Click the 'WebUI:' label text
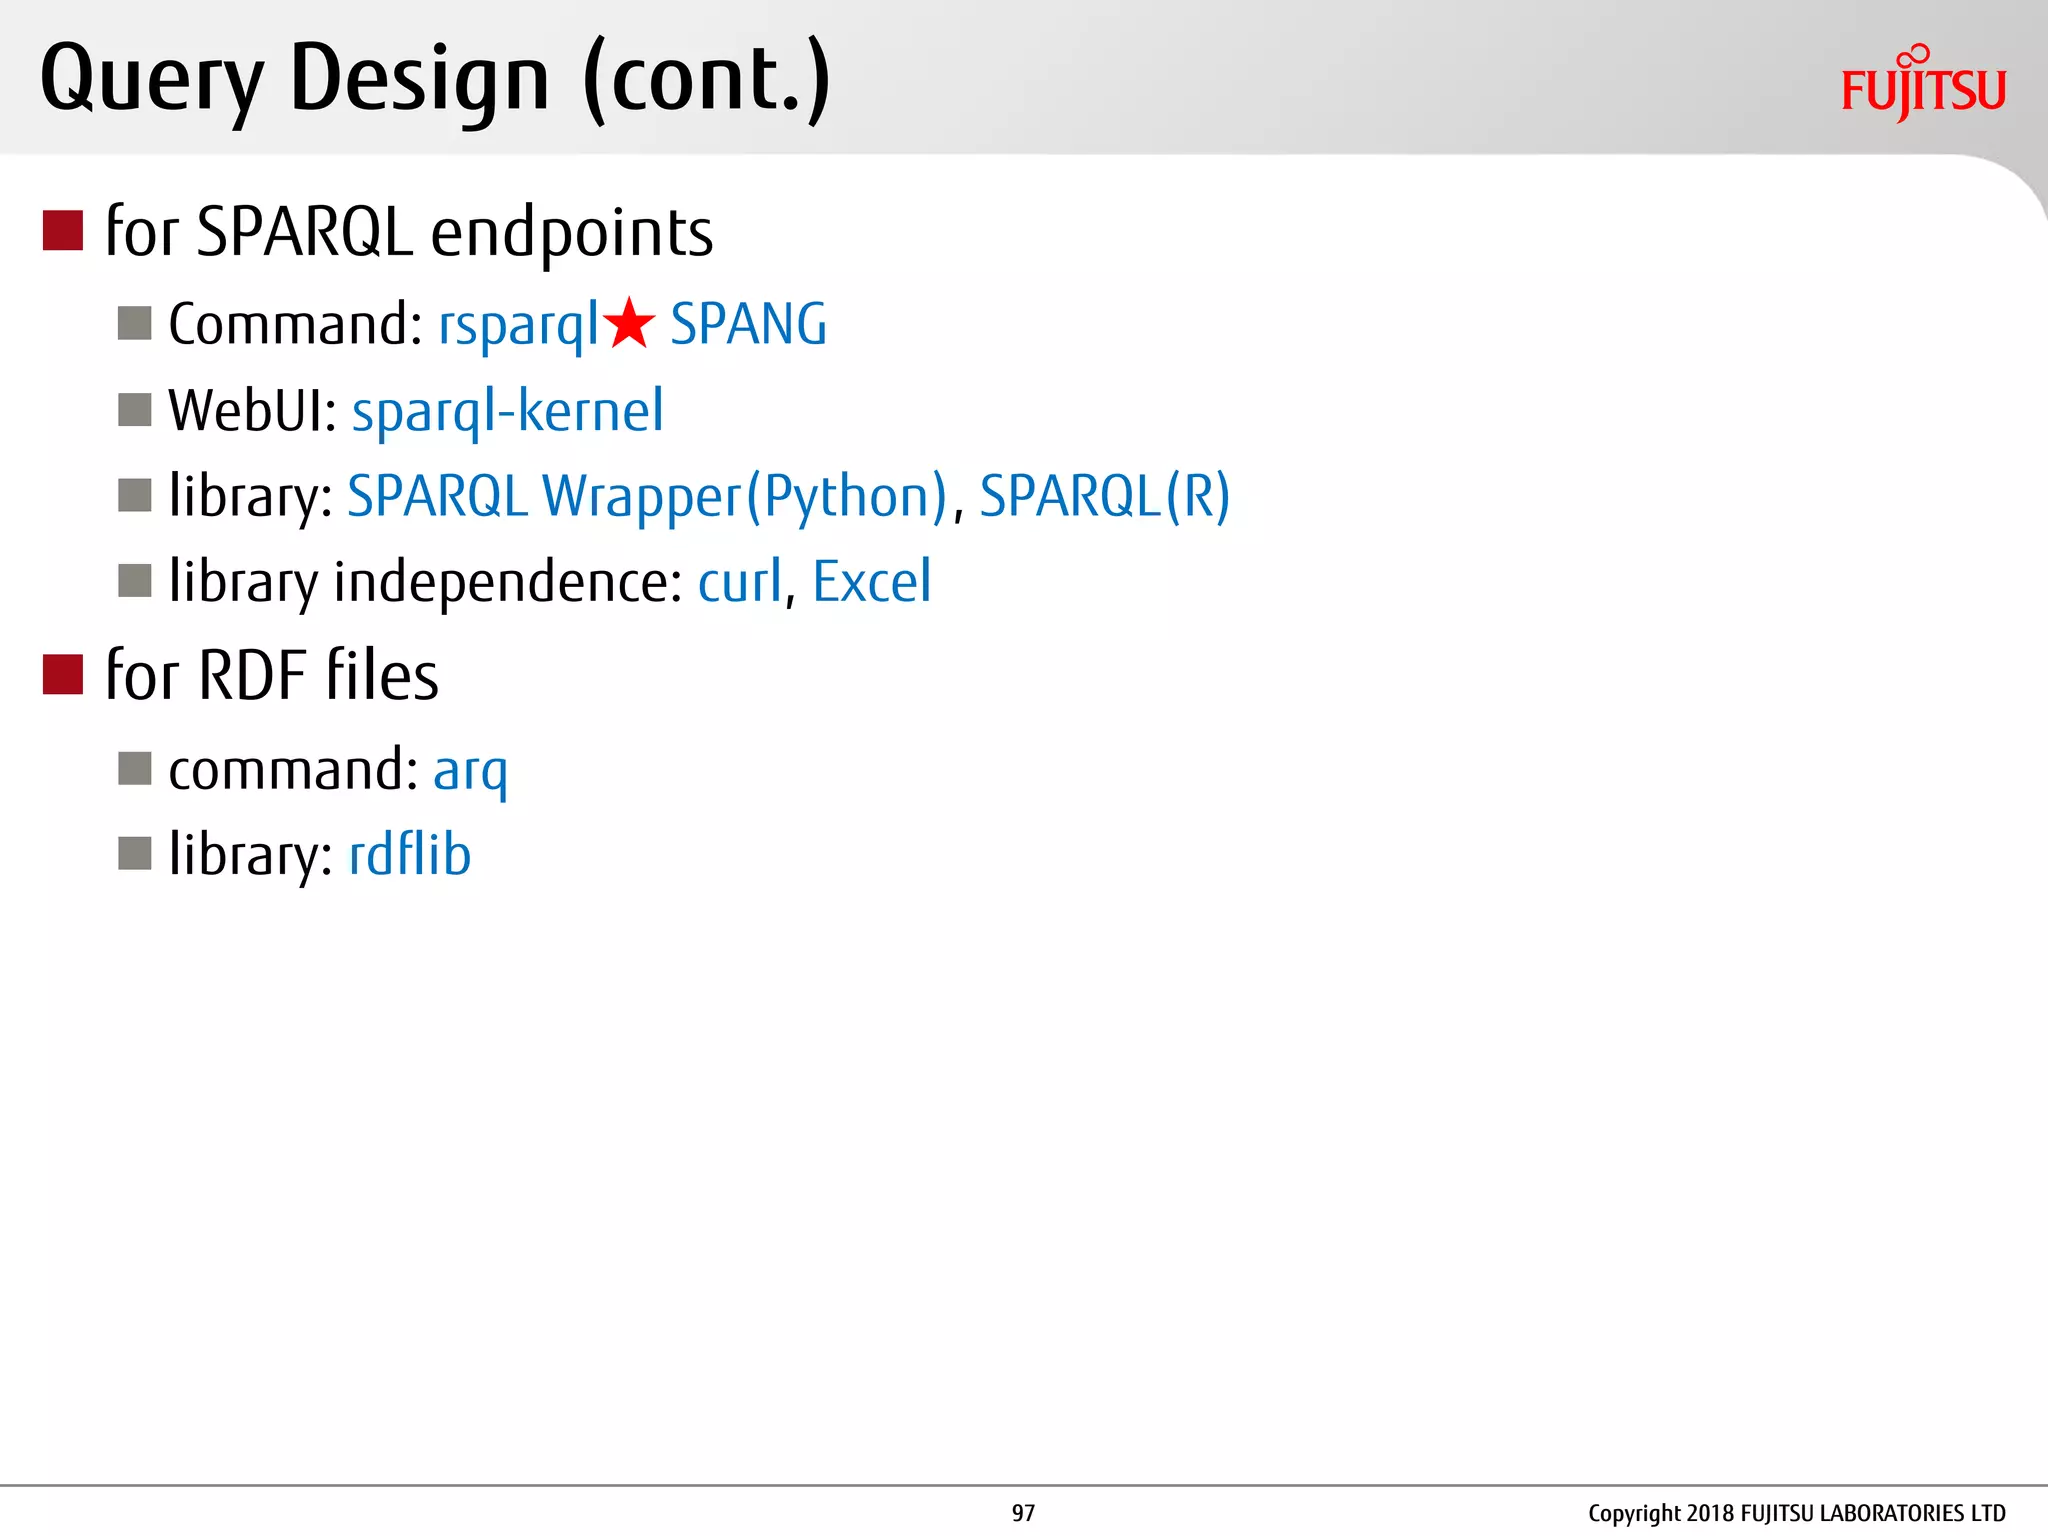 point(253,411)
